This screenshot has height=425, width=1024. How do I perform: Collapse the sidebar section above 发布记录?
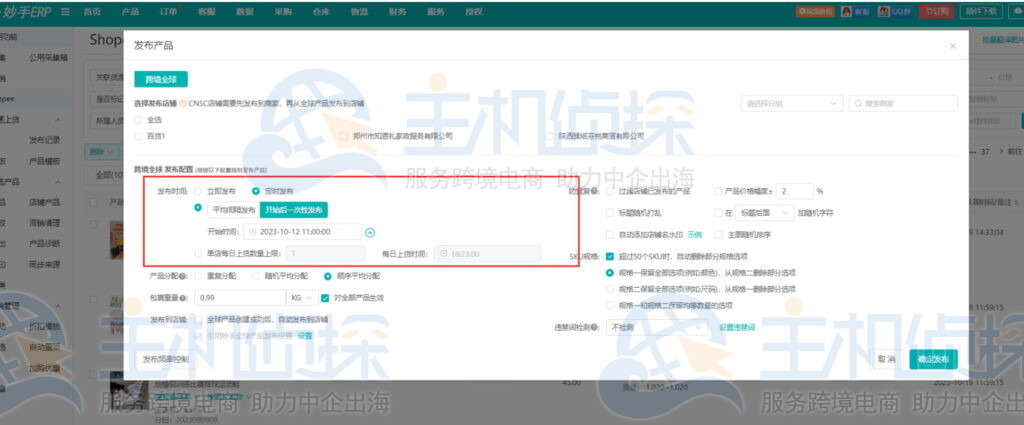click(57, 120)
